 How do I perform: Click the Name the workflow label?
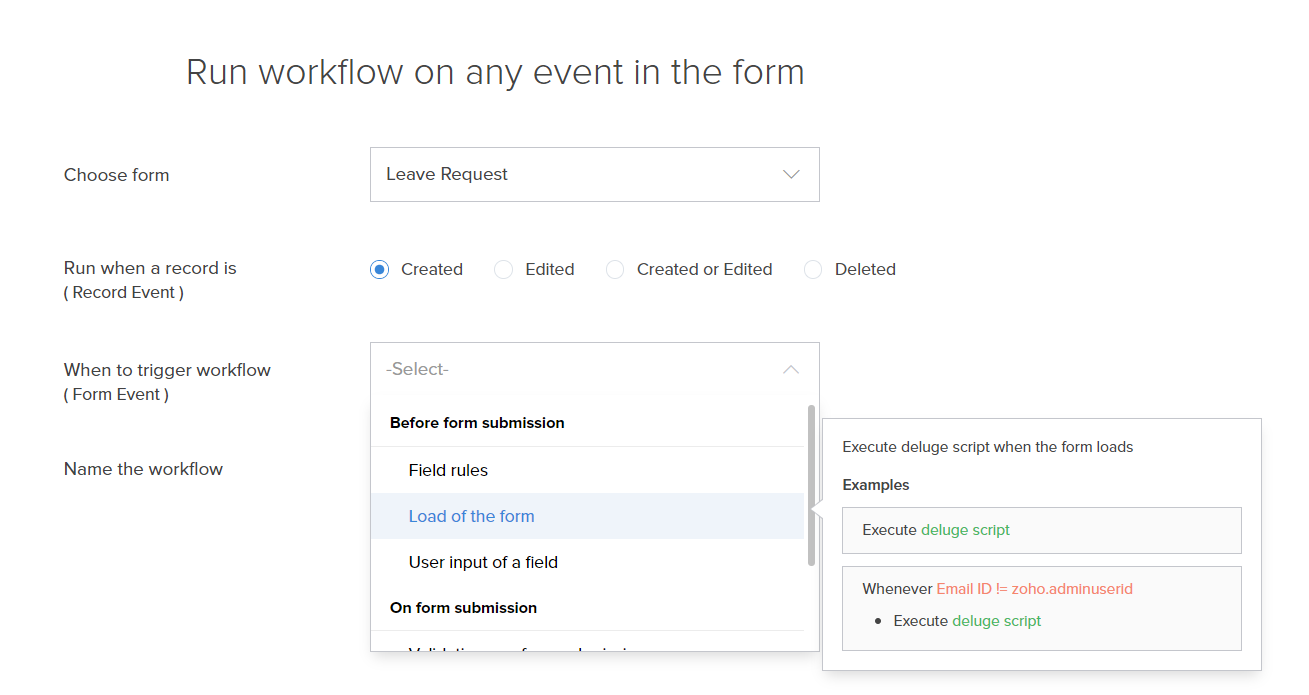click(143, 469)
